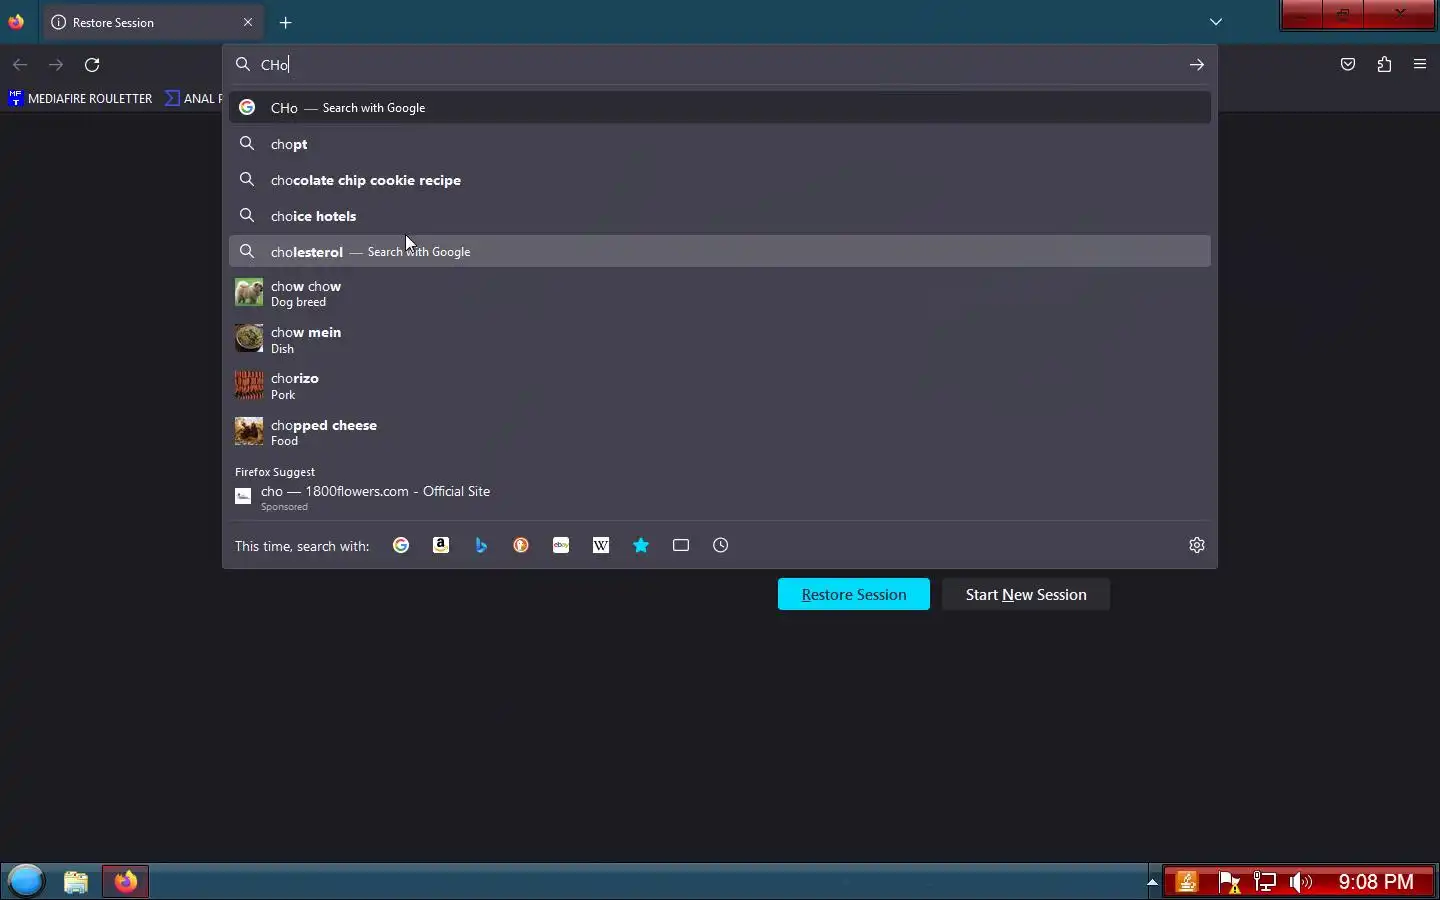Open search settings gear icon
Viewport: 1440px width, 900px height.
tap(1197, 545)
